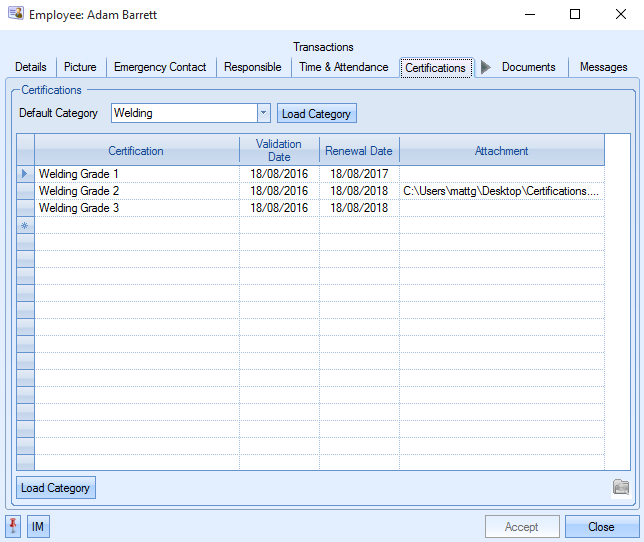Screen dimensions: 644x542
Task: Click the attachment folder icon
Action: [621, 487]
